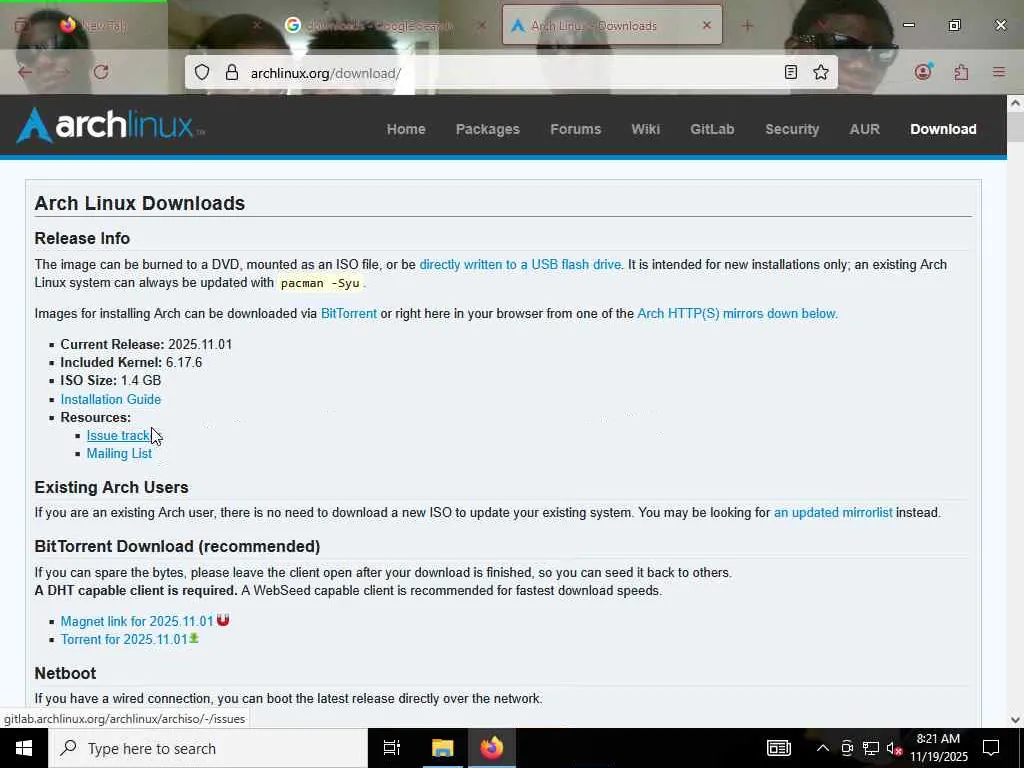Open the News and interests taskbar icon

(x=778, y=748)
